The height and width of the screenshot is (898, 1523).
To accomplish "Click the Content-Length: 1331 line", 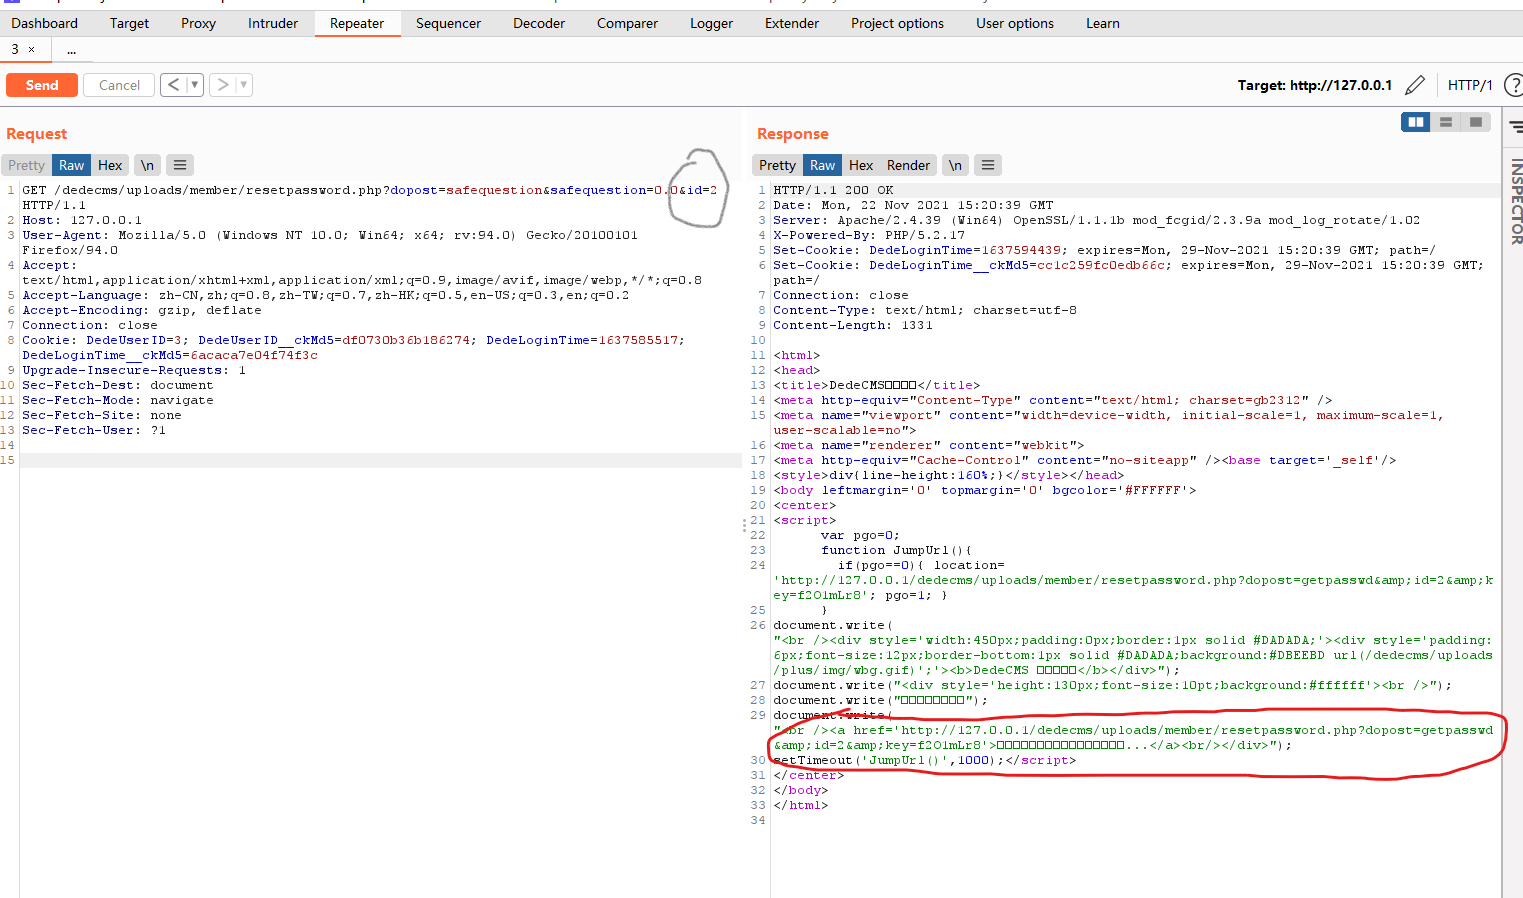I will [853, 325].
